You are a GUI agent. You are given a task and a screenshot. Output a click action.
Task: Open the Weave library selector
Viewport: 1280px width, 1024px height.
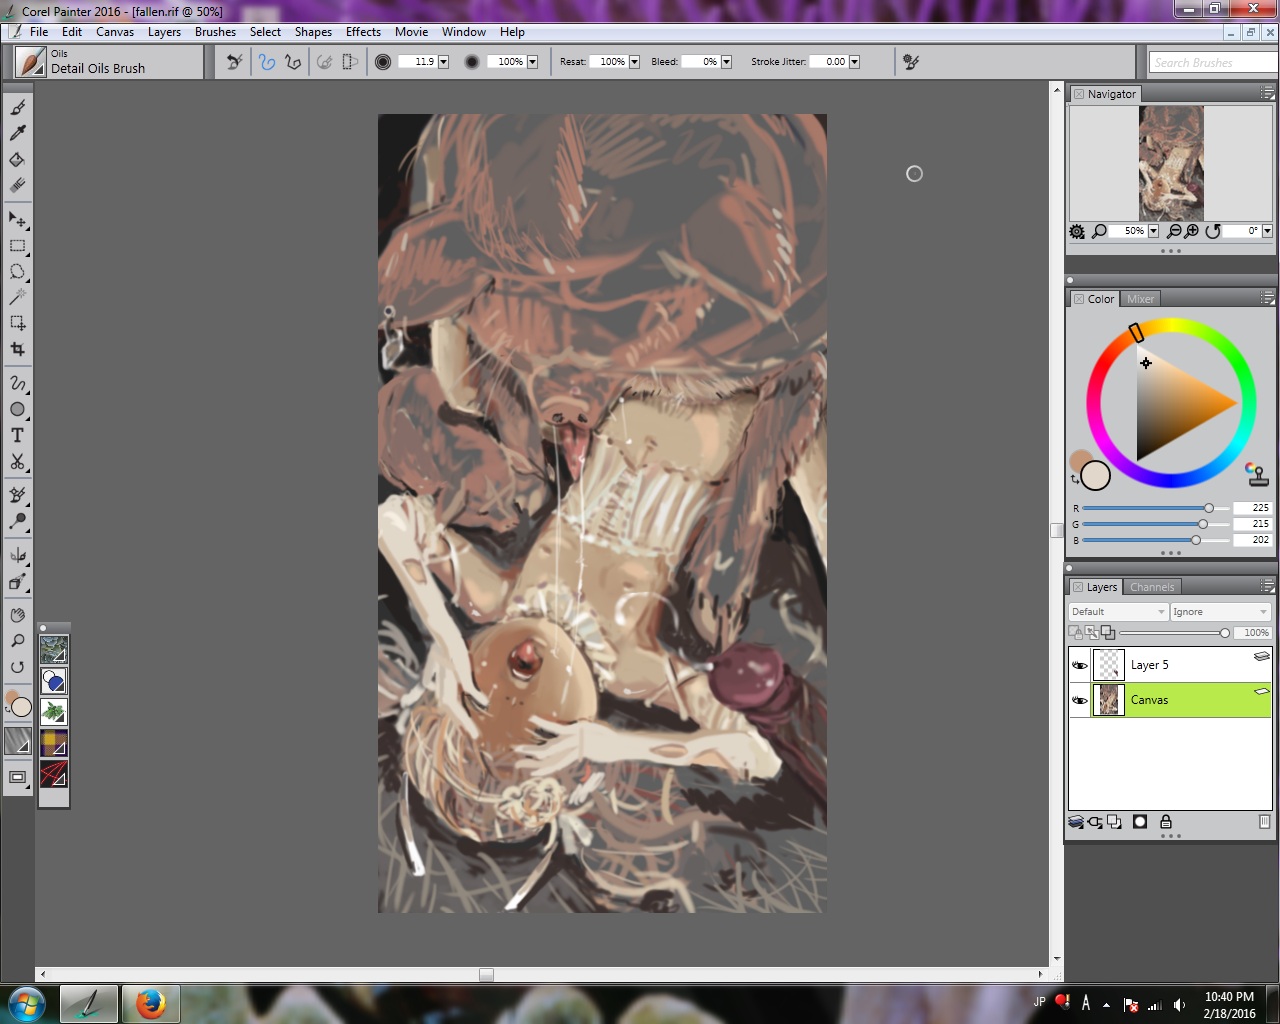tap(54, 742)
